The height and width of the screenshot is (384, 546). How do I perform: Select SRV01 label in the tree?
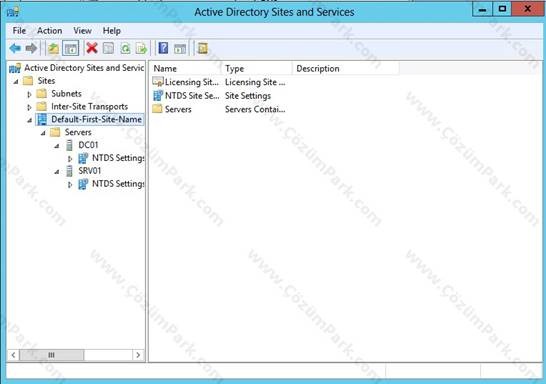(89, 171)
